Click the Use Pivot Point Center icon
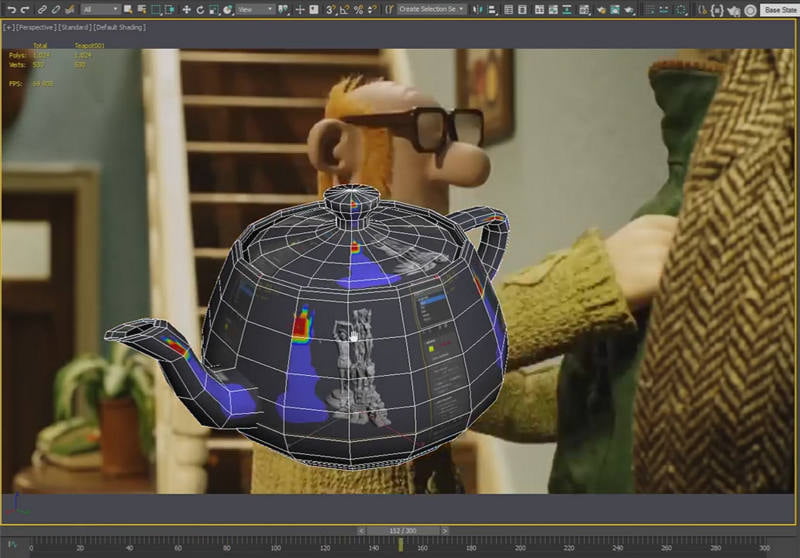The image size is (800, 558). [x=283, y=10]
